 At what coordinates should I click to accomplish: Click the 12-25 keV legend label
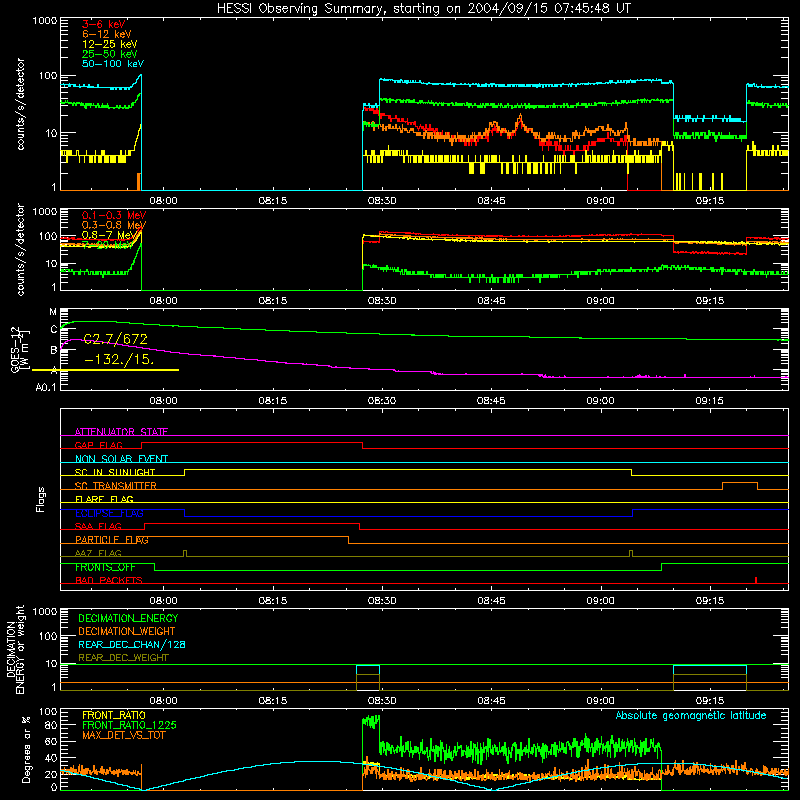(x=110, y=44)
